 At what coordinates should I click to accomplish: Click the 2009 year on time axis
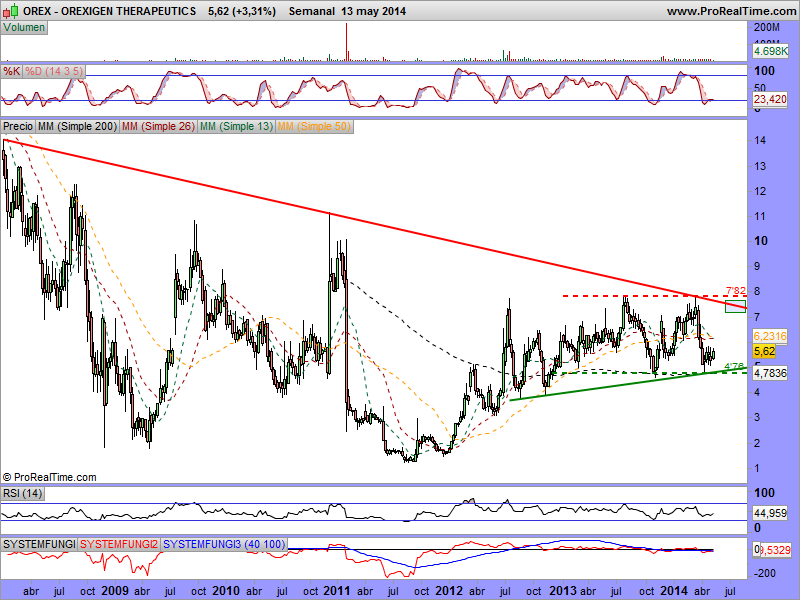[114, 591]
